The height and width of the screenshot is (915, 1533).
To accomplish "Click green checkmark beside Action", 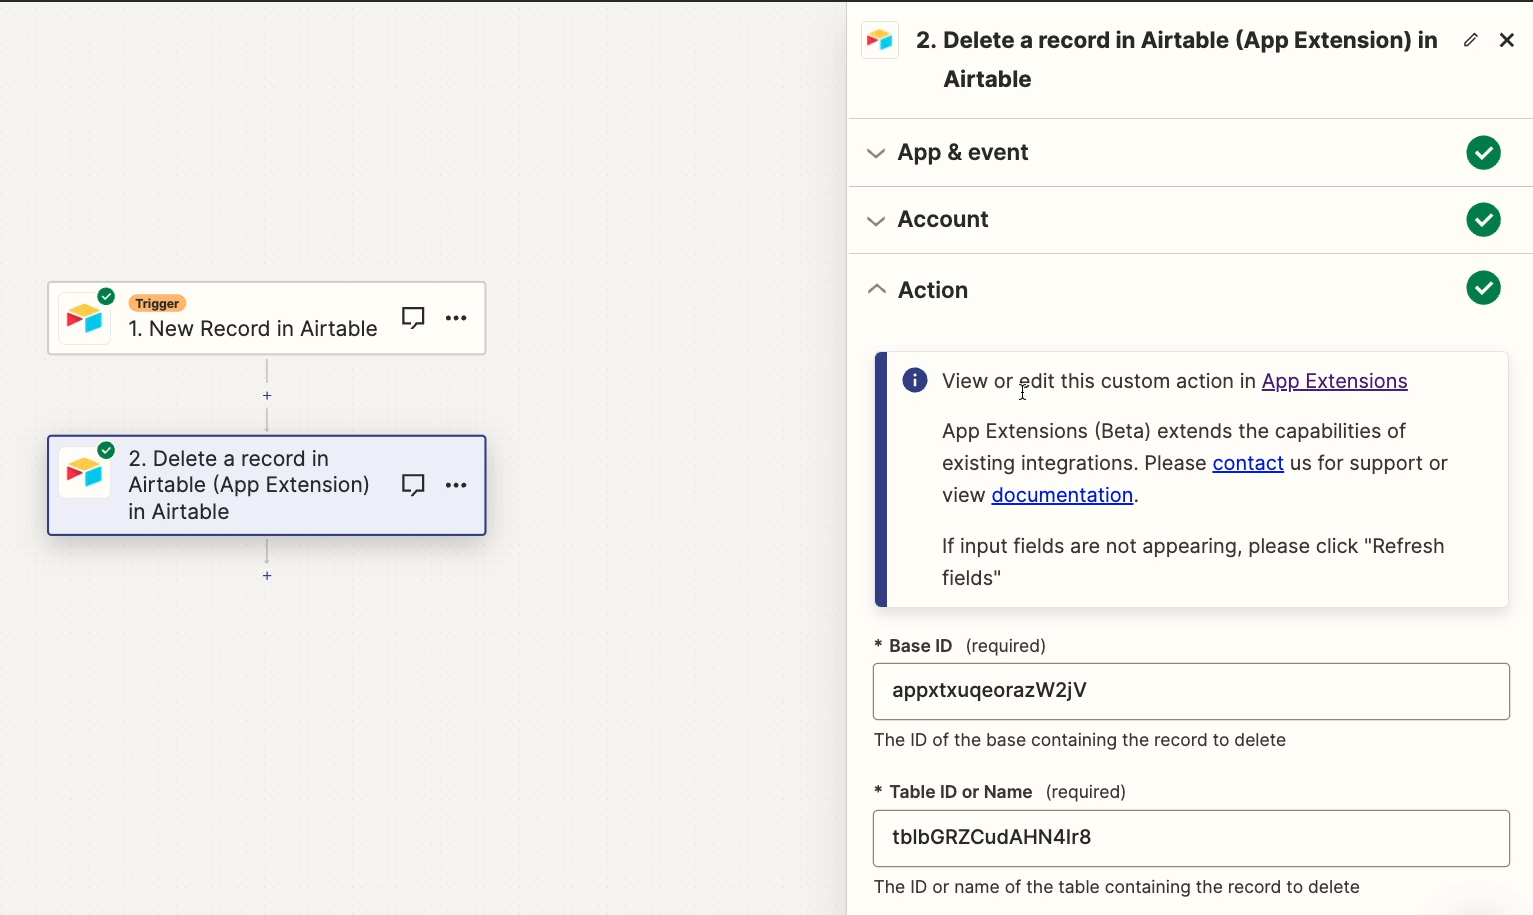I will [x=1483, y=288].
